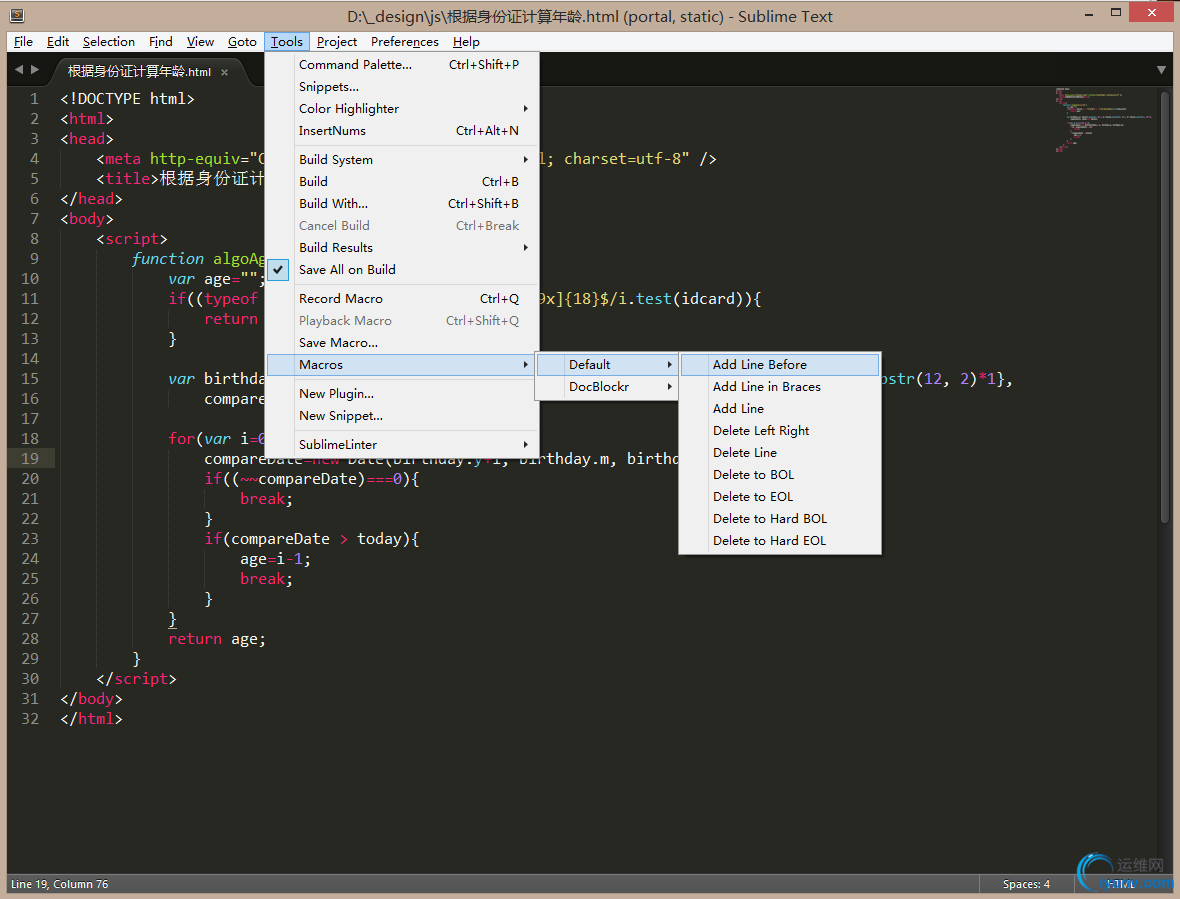Screen dimensions: 1180x899
Task: Open the Edit menu
Action: click(58, 42)
